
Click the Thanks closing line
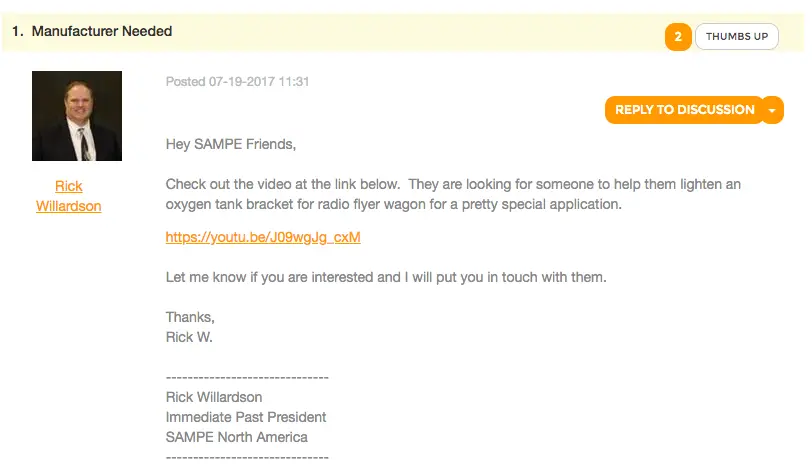tap(190, 317)
